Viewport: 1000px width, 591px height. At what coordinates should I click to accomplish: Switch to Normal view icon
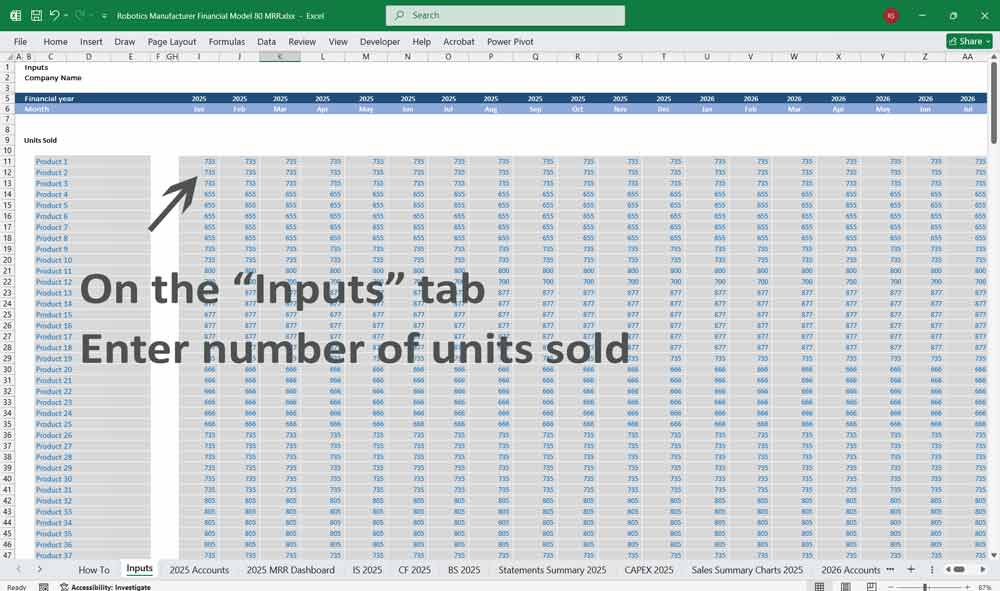coord(820,587)
